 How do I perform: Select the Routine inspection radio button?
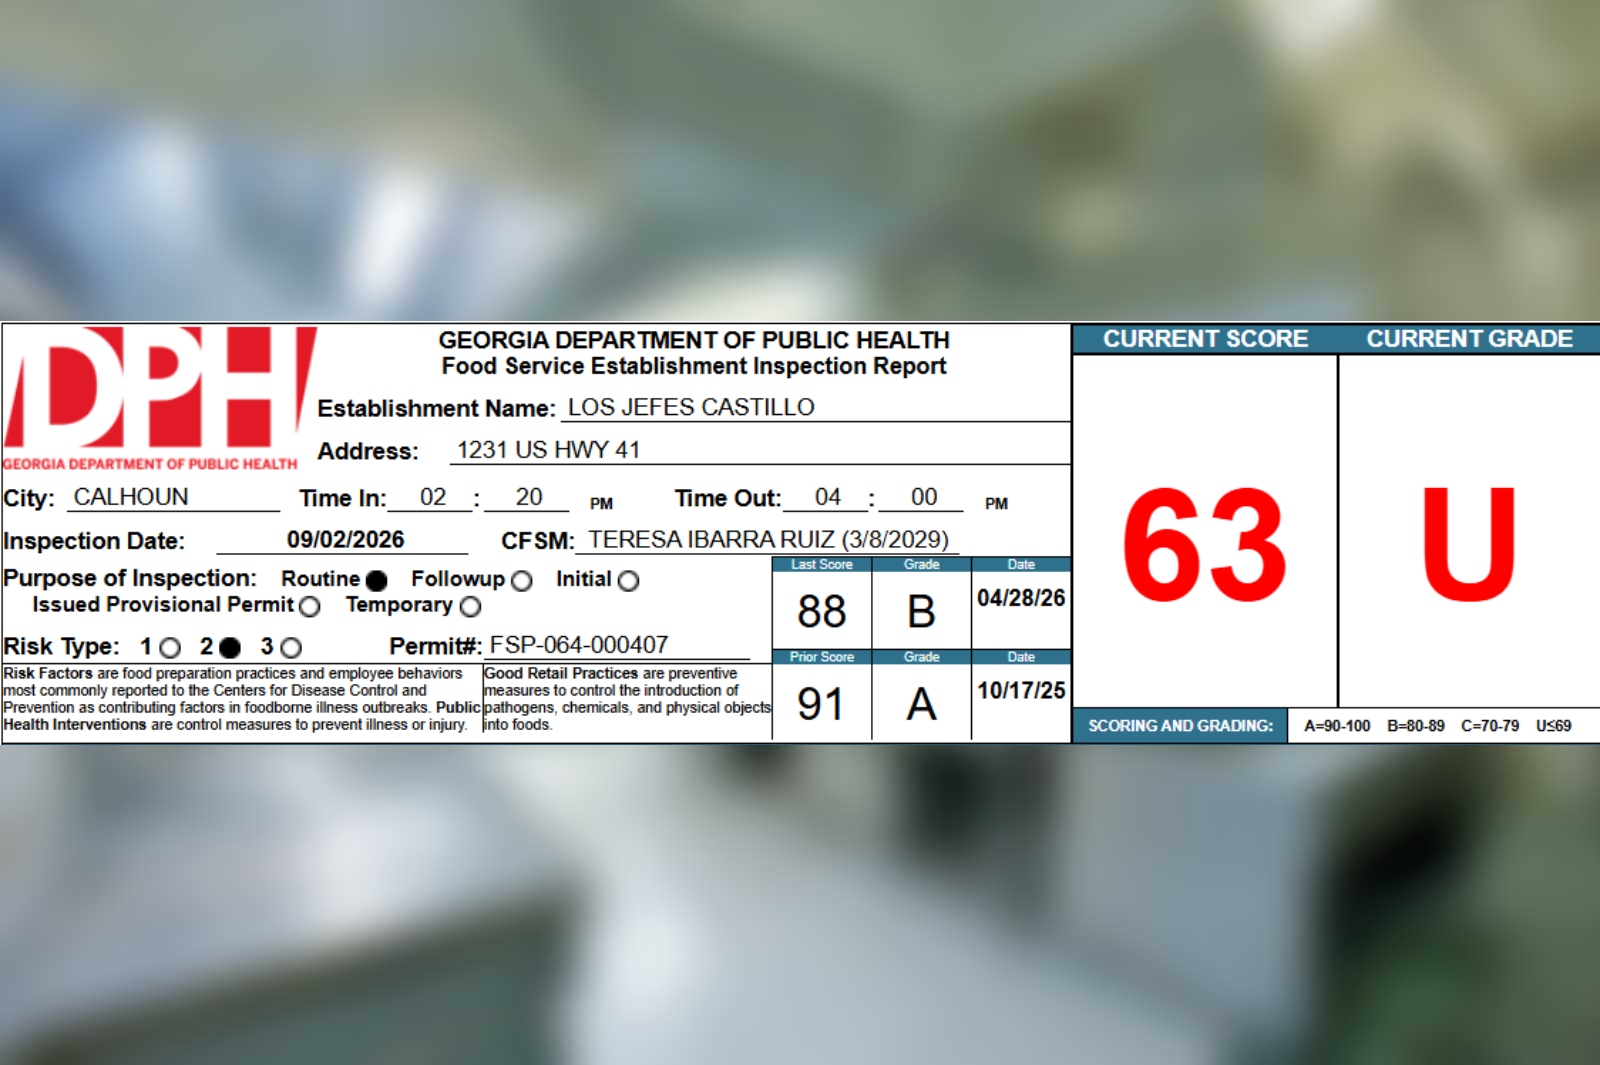(x=377, y=580)
